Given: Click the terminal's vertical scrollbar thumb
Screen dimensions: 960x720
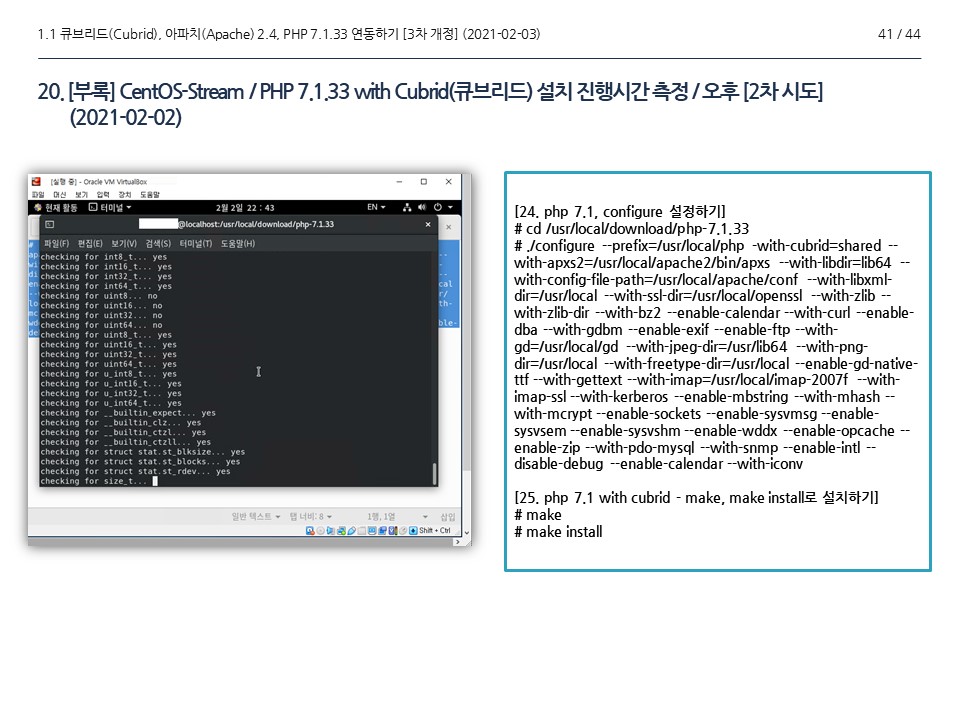Looking at the screenshot, I should point(435,474).
